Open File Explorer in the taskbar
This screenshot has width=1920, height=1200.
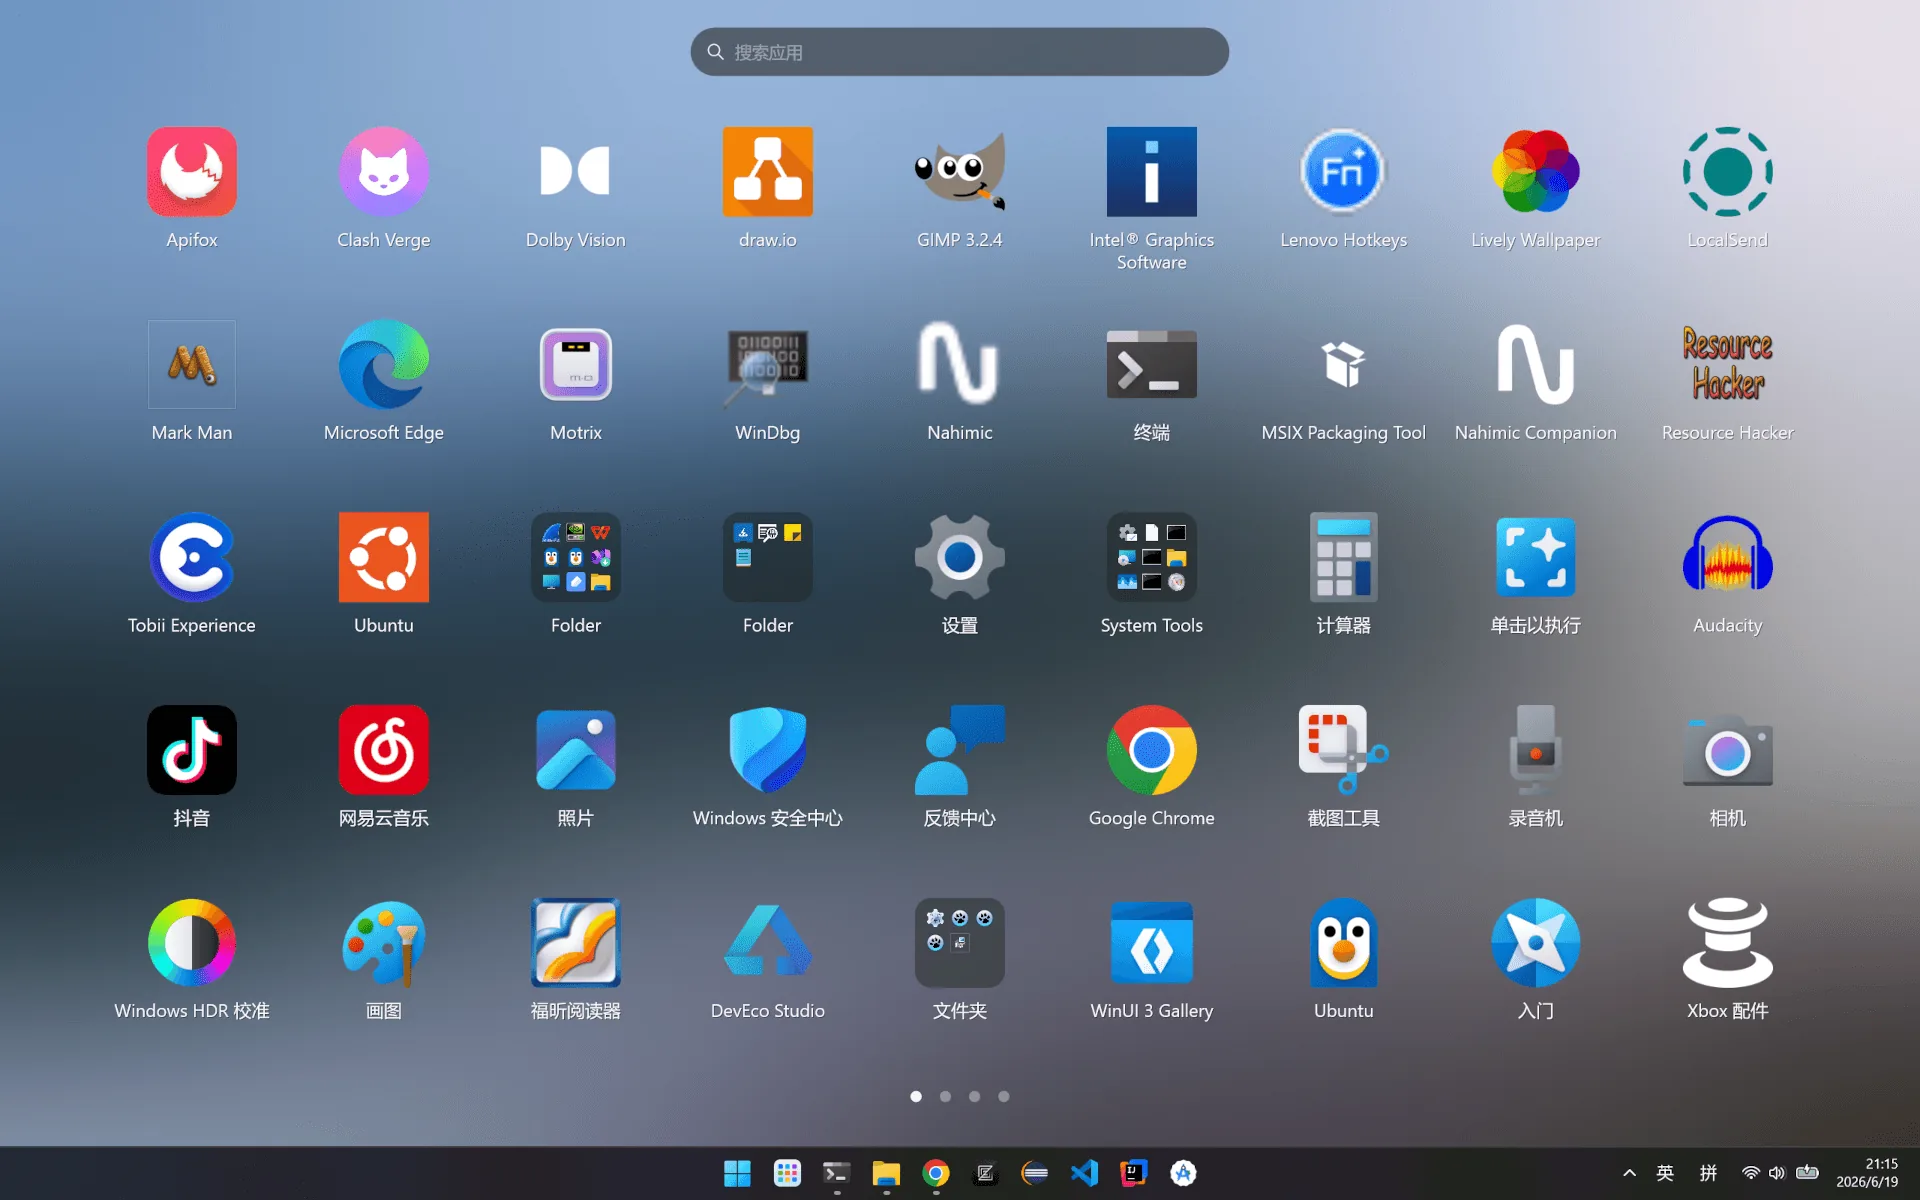[x=886, y=1173]
